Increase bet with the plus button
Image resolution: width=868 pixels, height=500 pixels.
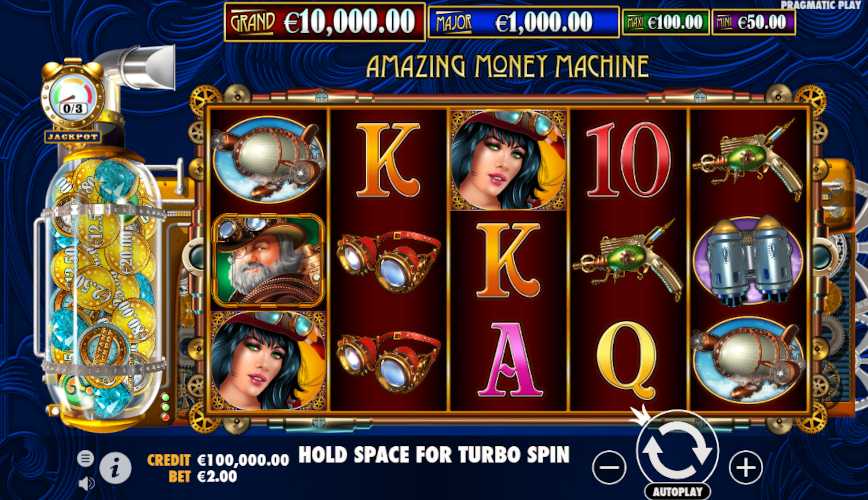pos(746,468)
